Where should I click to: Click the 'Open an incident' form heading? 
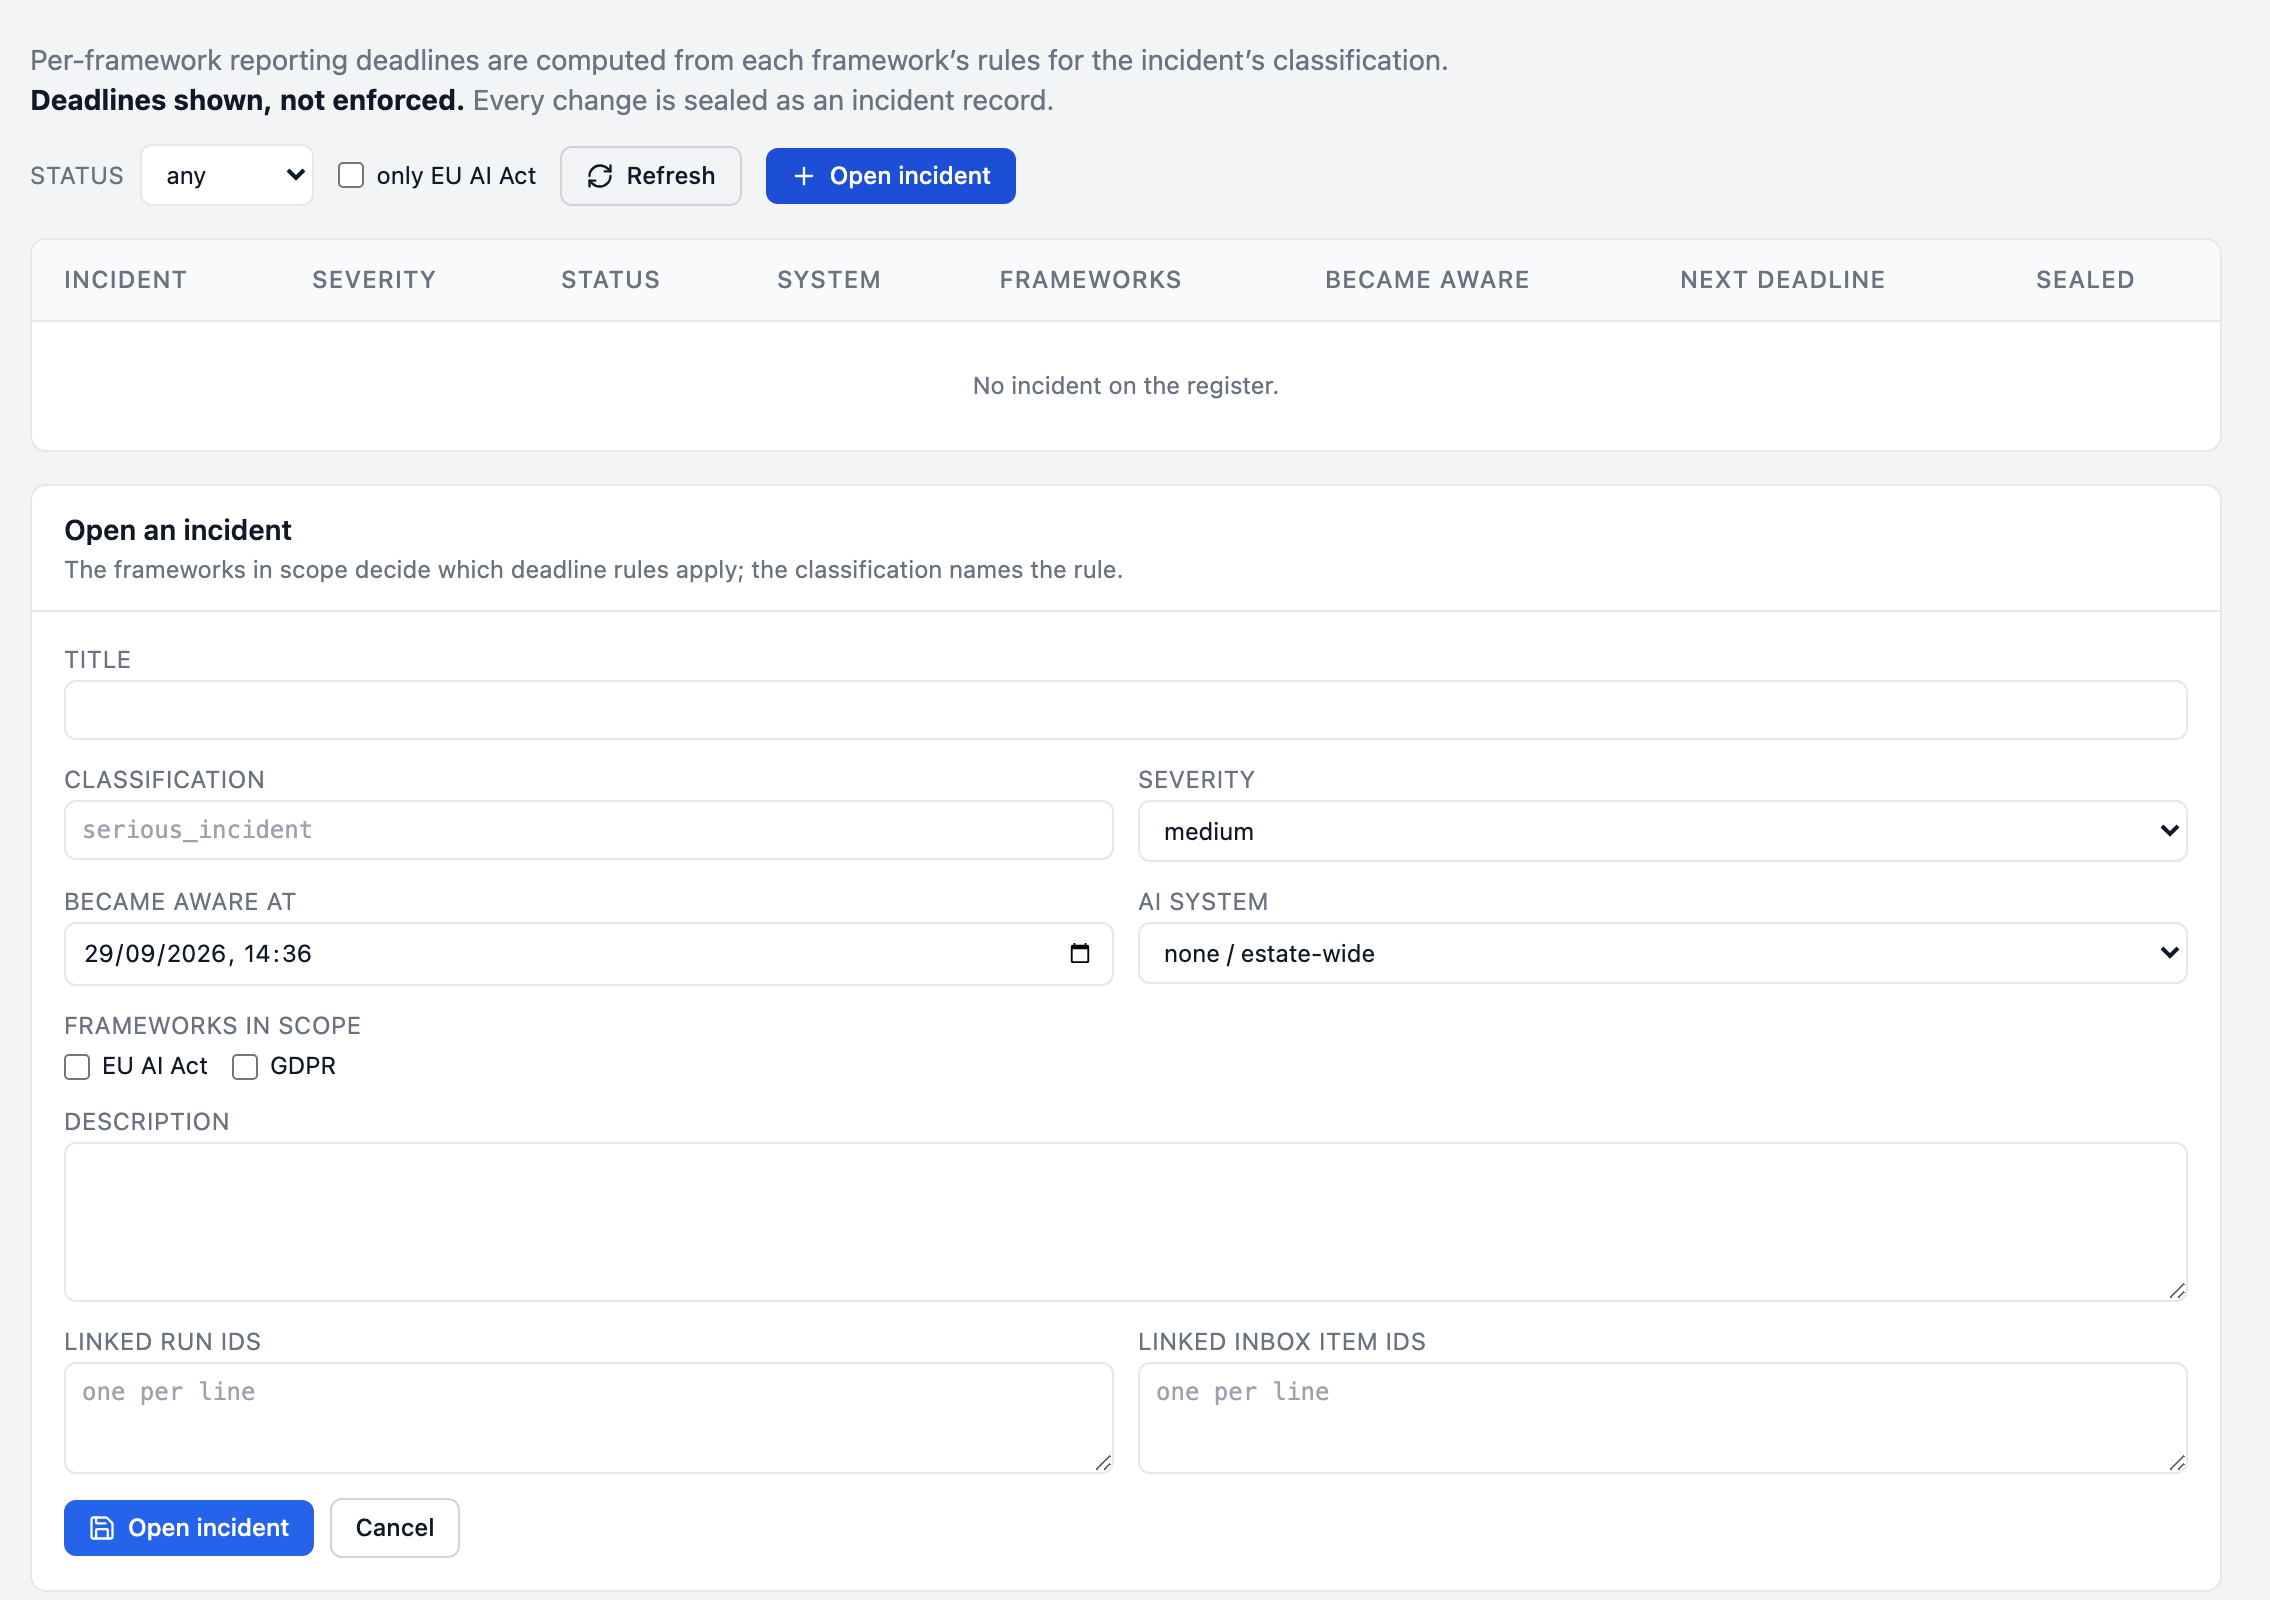(178, 530)
